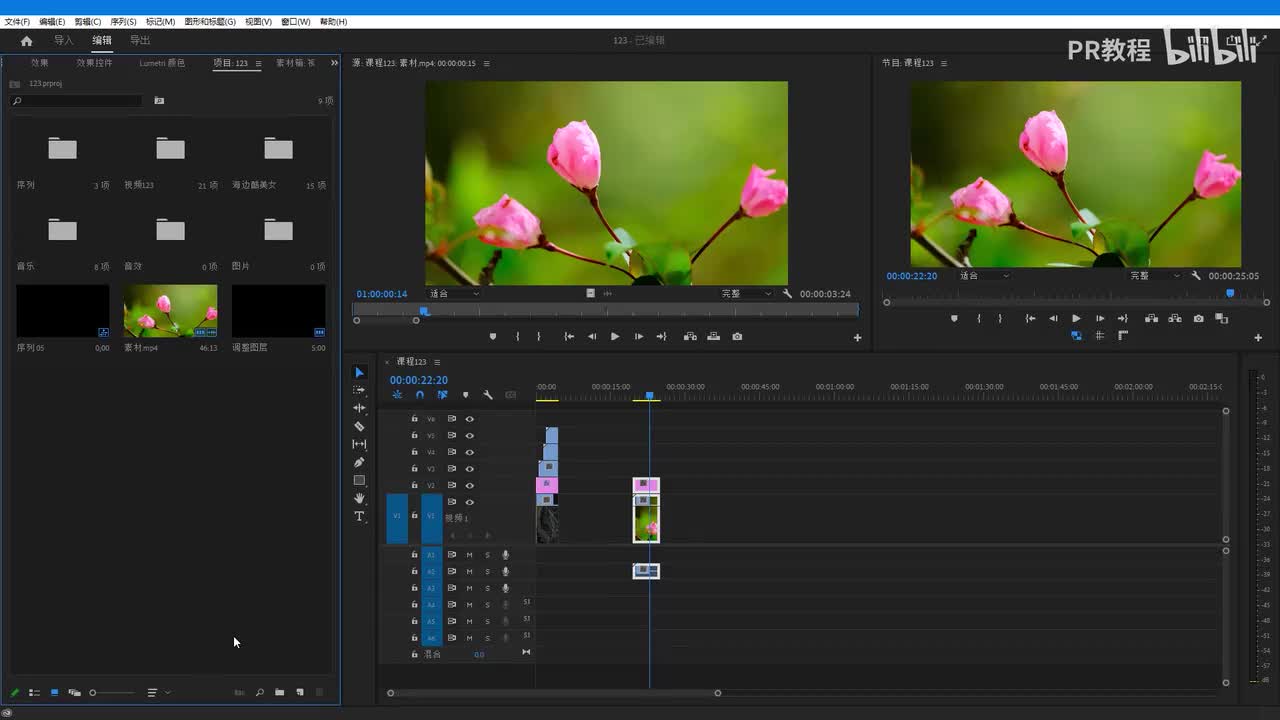Open timeline display settings wrench
Viewport: 1280px width, 720px height.
[488, 395]
